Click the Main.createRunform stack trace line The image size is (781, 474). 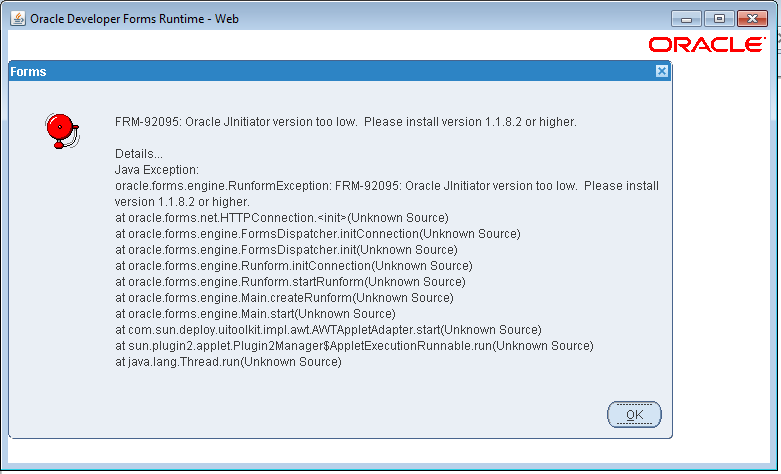click(284, 298)
